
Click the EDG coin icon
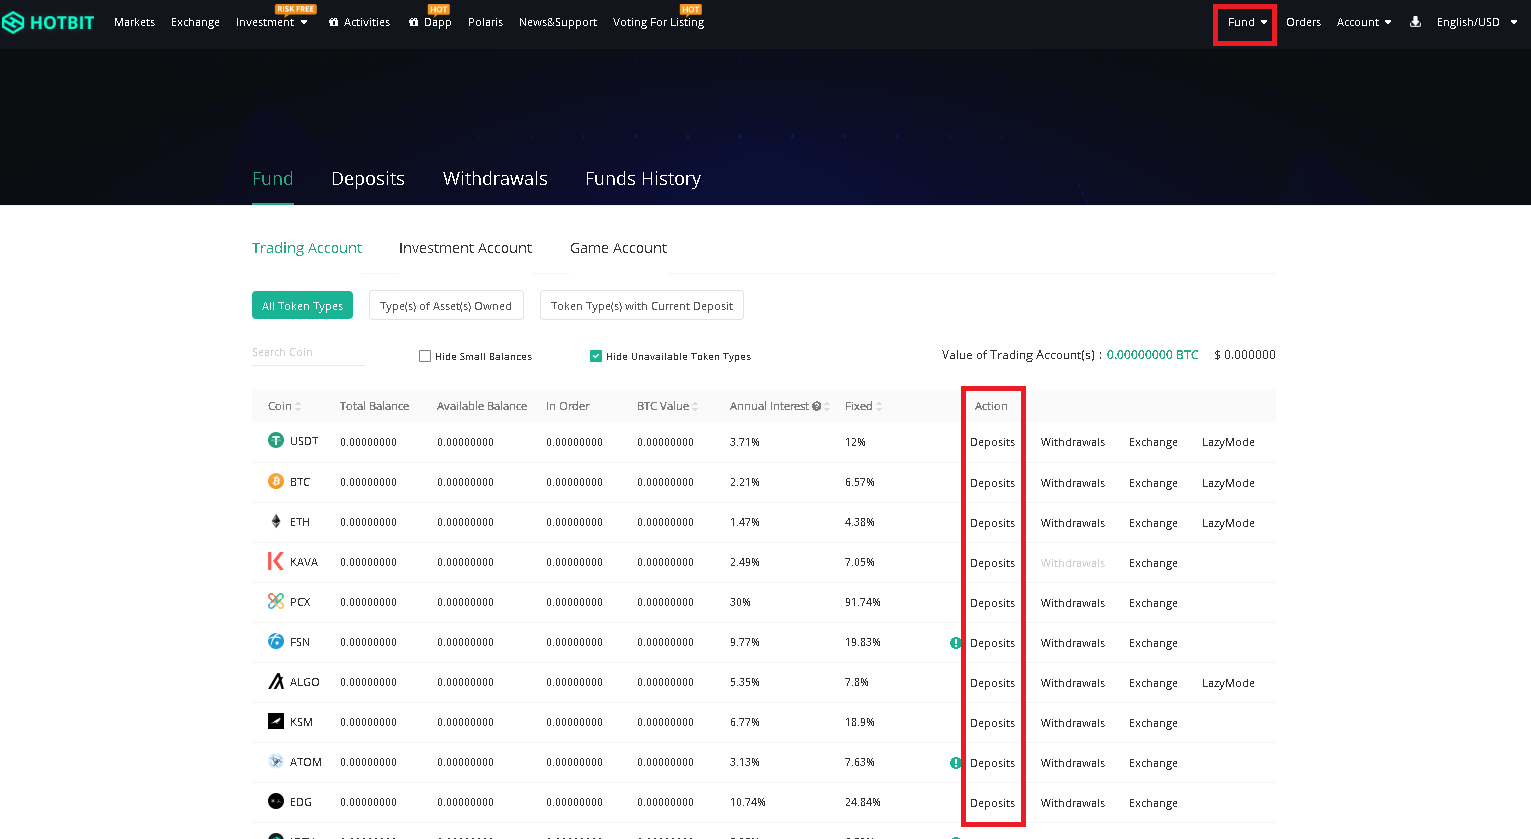(276, 801)
